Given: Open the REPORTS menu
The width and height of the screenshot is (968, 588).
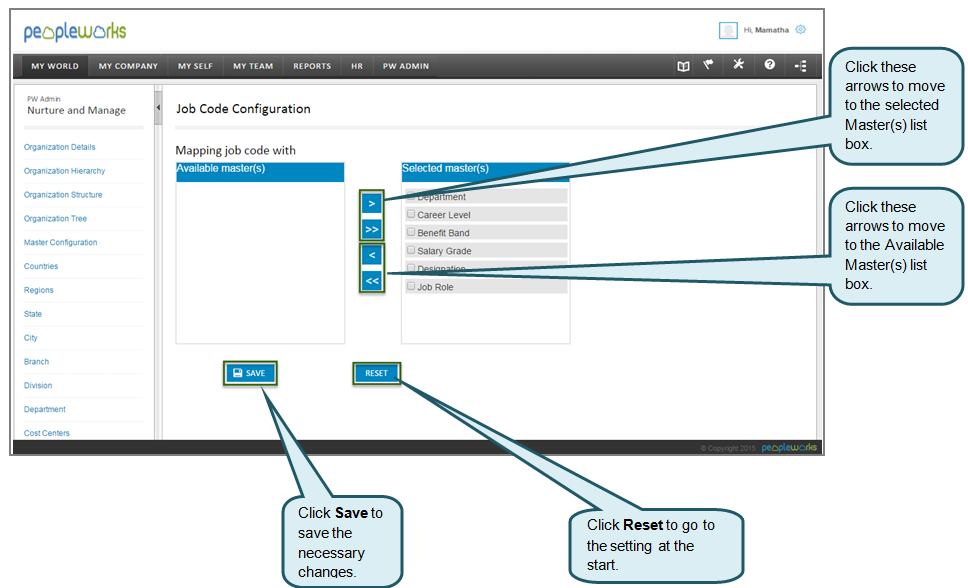Looking at the screenshot, I should point(312,66).
